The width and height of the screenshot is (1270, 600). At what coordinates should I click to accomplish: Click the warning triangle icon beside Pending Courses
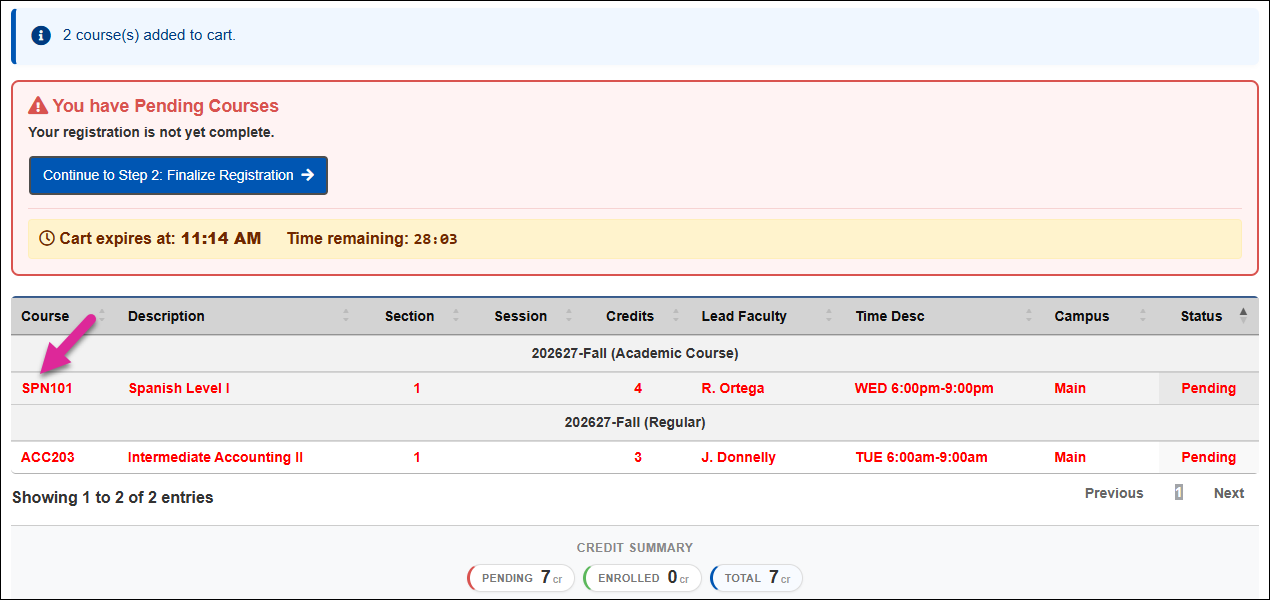[38, 106]
